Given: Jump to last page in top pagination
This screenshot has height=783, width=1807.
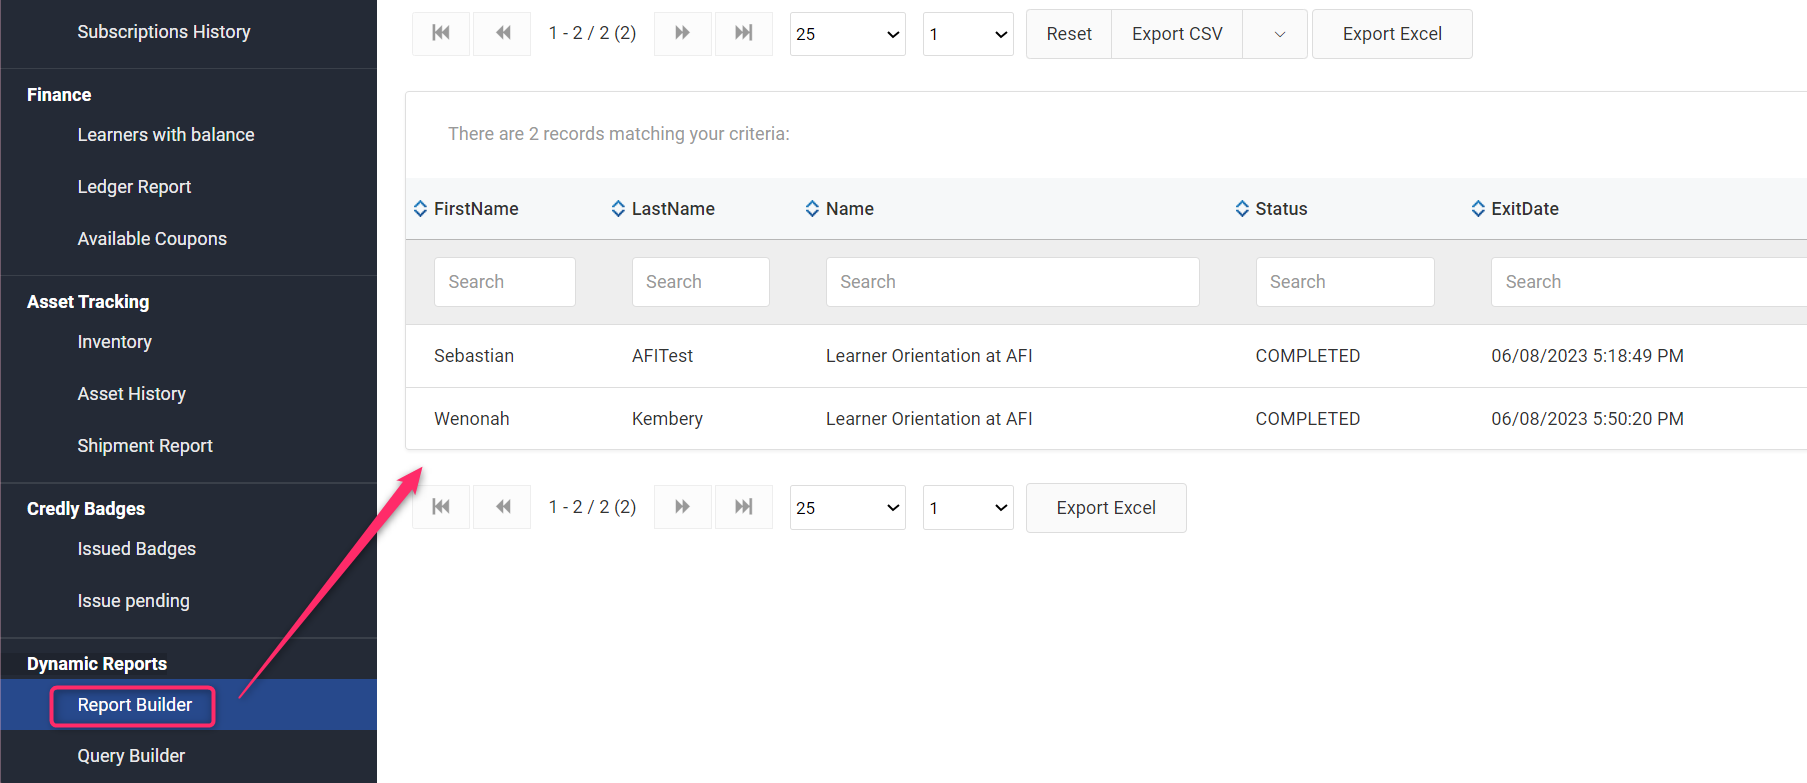Looking at the screenshot, I should coord(743,33).
